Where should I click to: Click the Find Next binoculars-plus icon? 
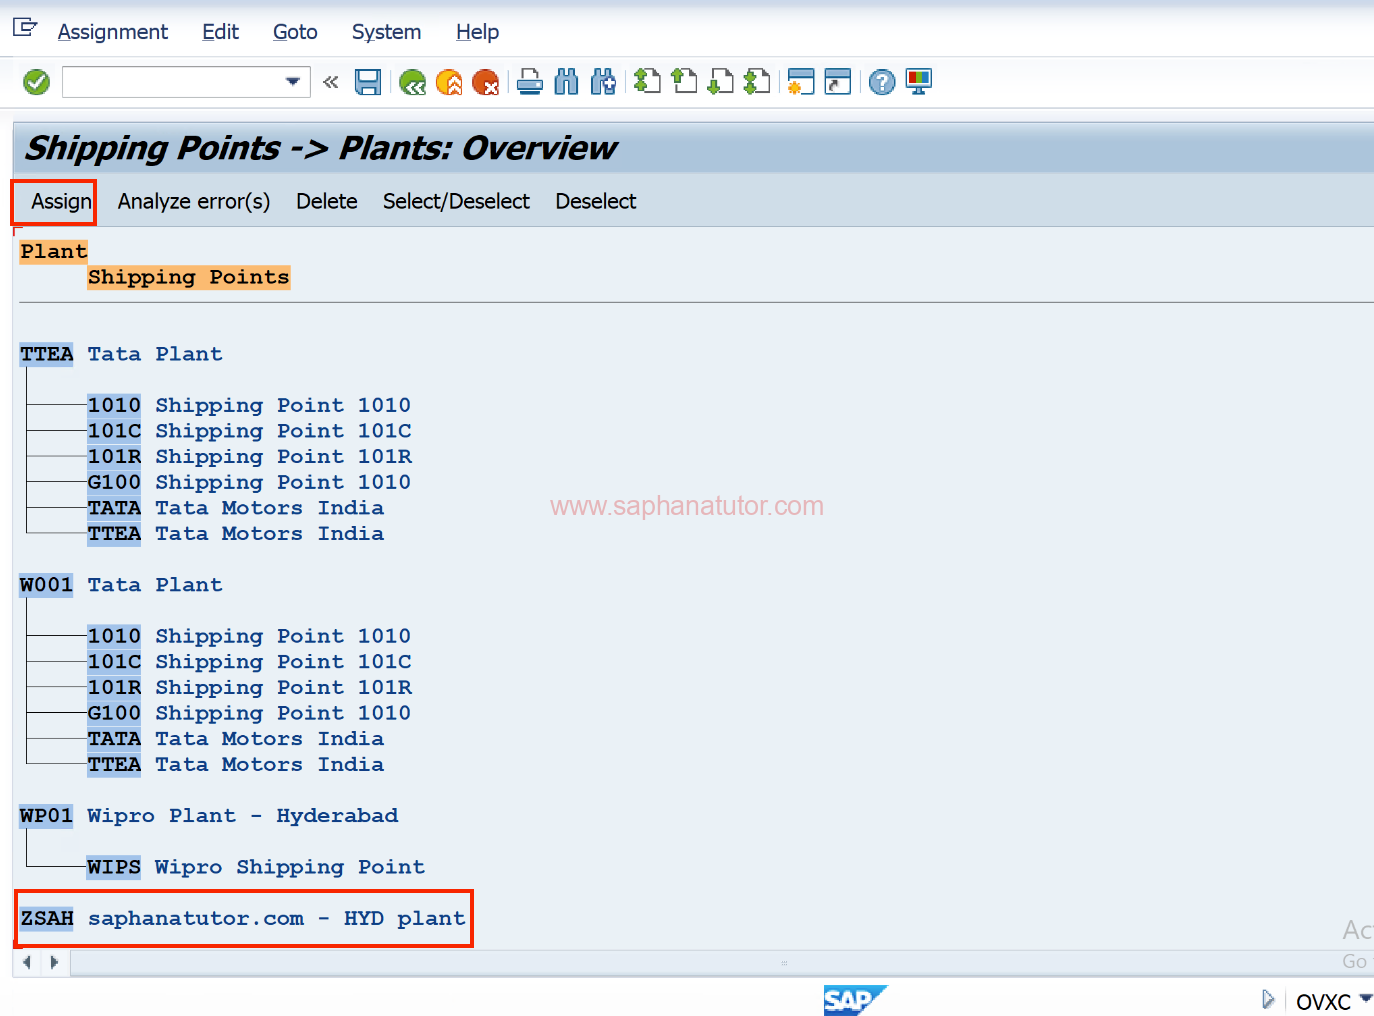[603, 82]
